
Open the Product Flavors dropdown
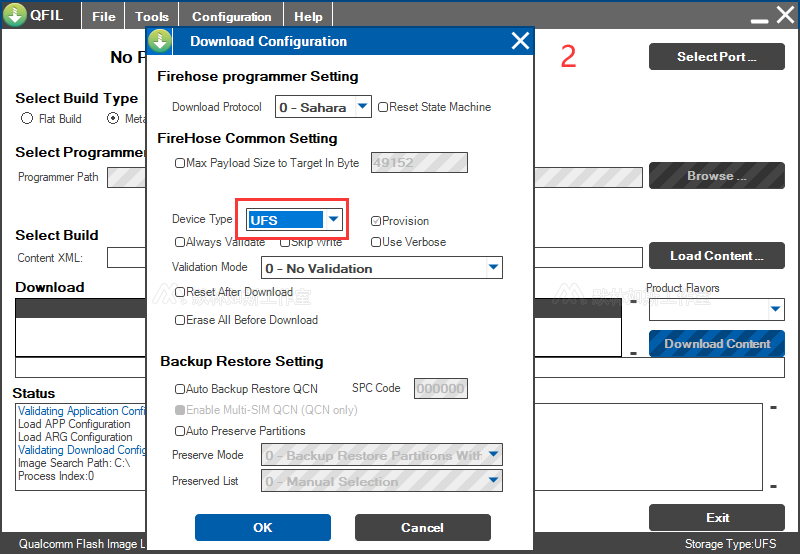click(717, 310)
